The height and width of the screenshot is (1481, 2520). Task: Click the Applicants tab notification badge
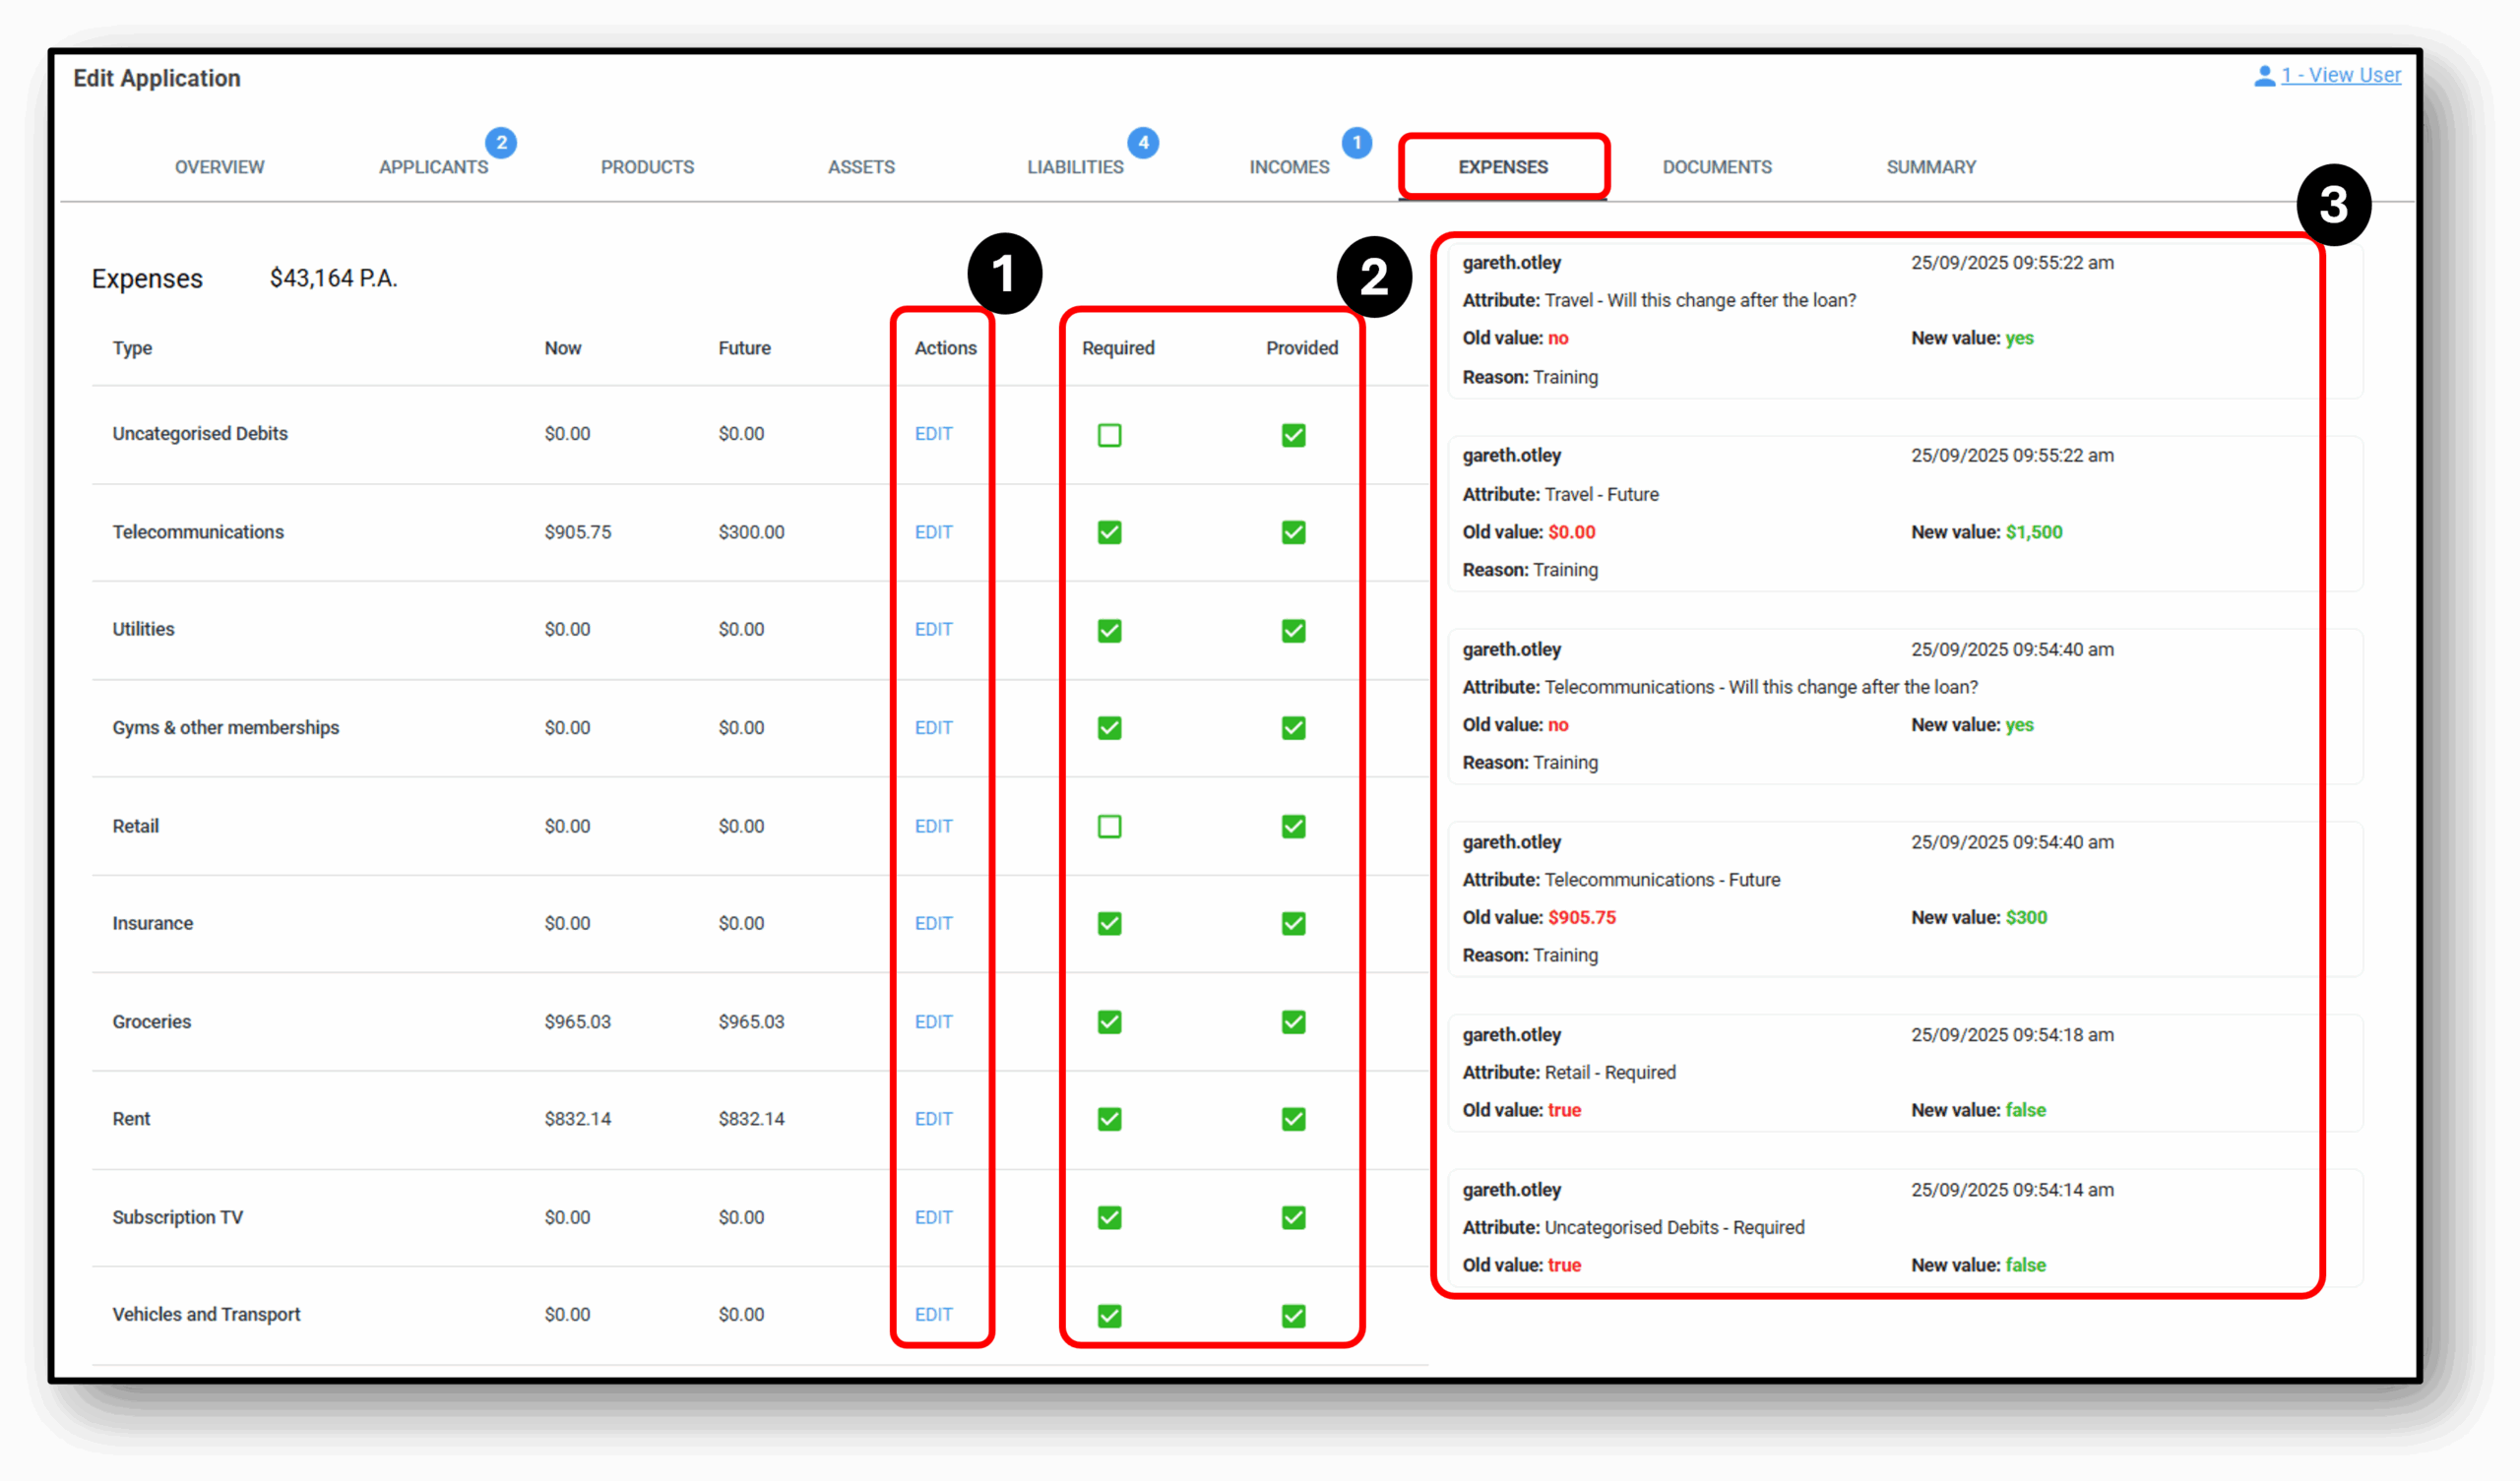pos(501,142)
